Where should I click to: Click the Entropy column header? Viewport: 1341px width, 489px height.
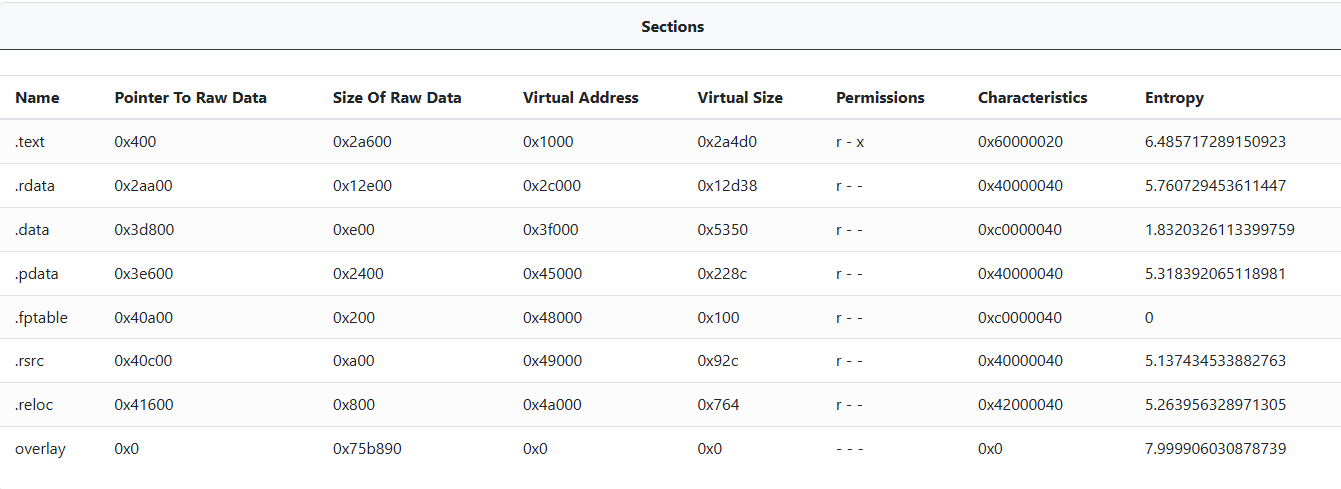(x=1174, y=98)
